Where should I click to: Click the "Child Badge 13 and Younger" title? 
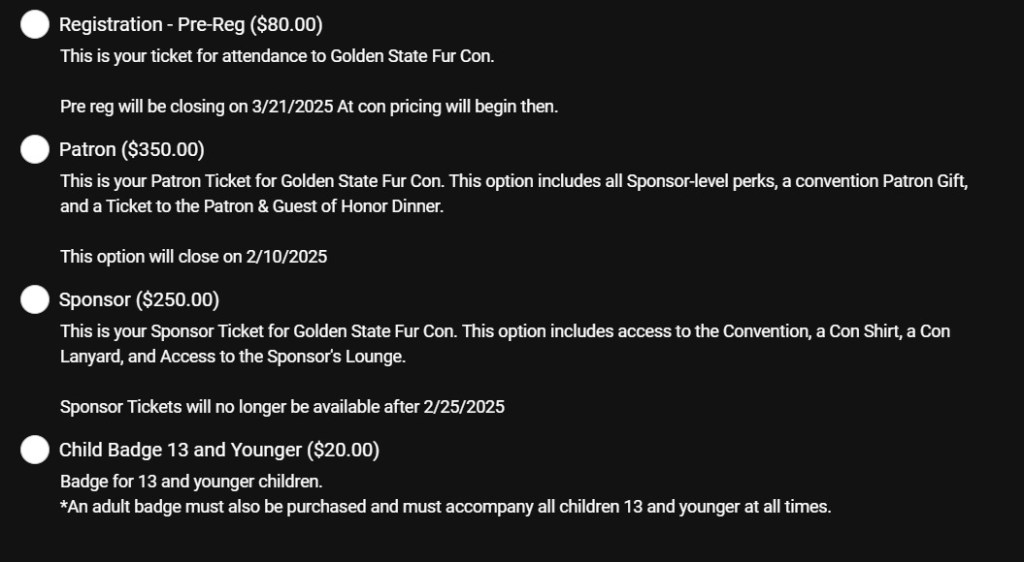180,450
